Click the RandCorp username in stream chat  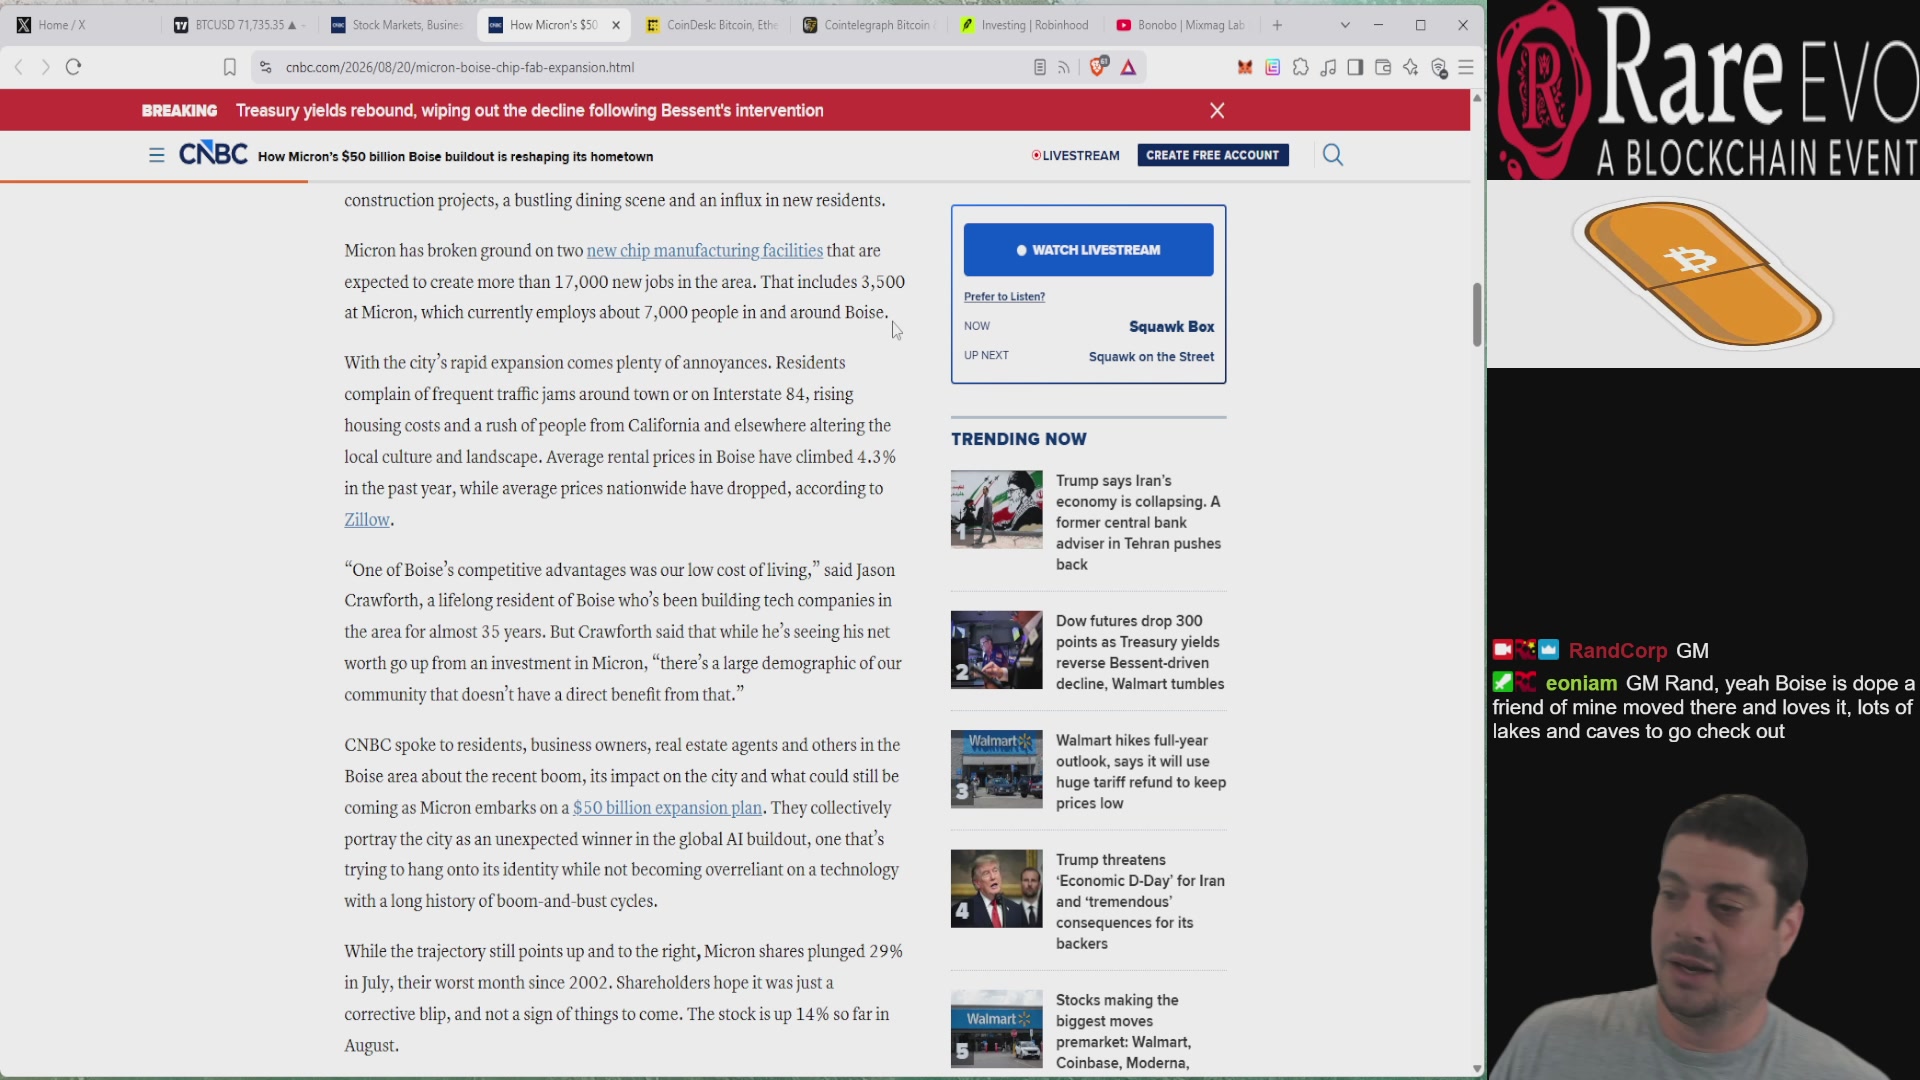click(1617, 651)
